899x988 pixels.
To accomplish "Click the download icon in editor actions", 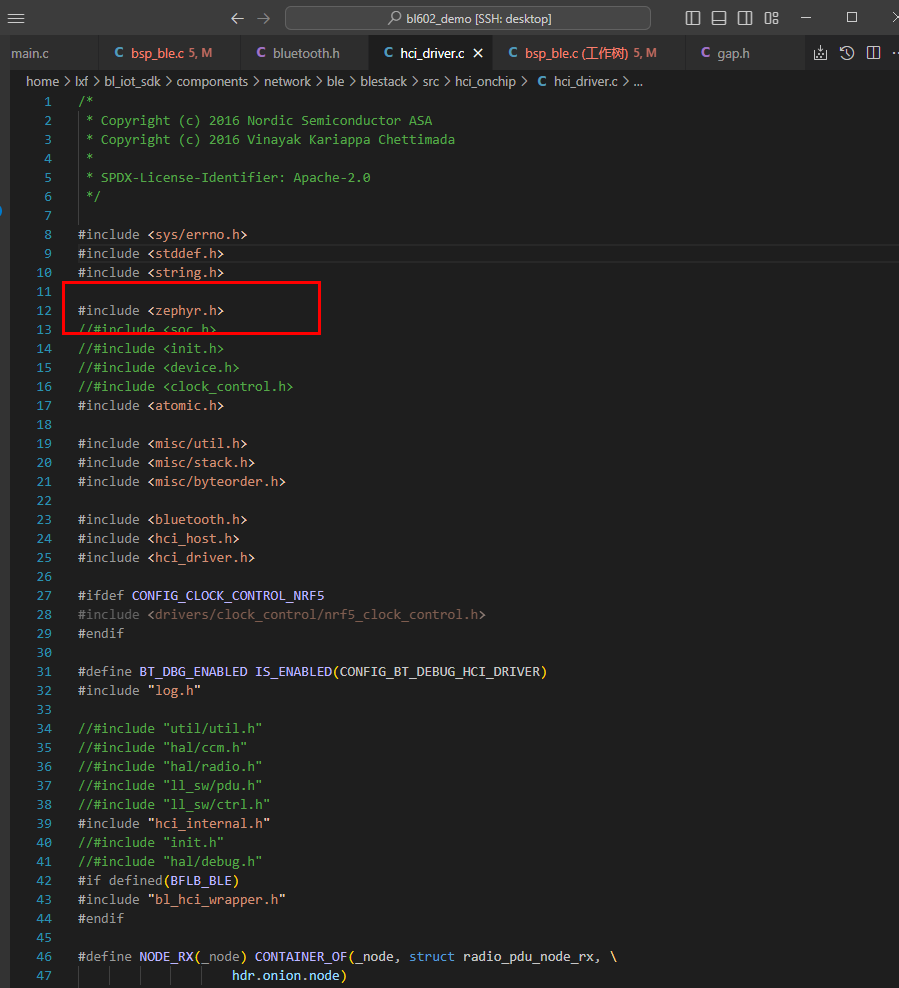I will [x=820, y=53].
